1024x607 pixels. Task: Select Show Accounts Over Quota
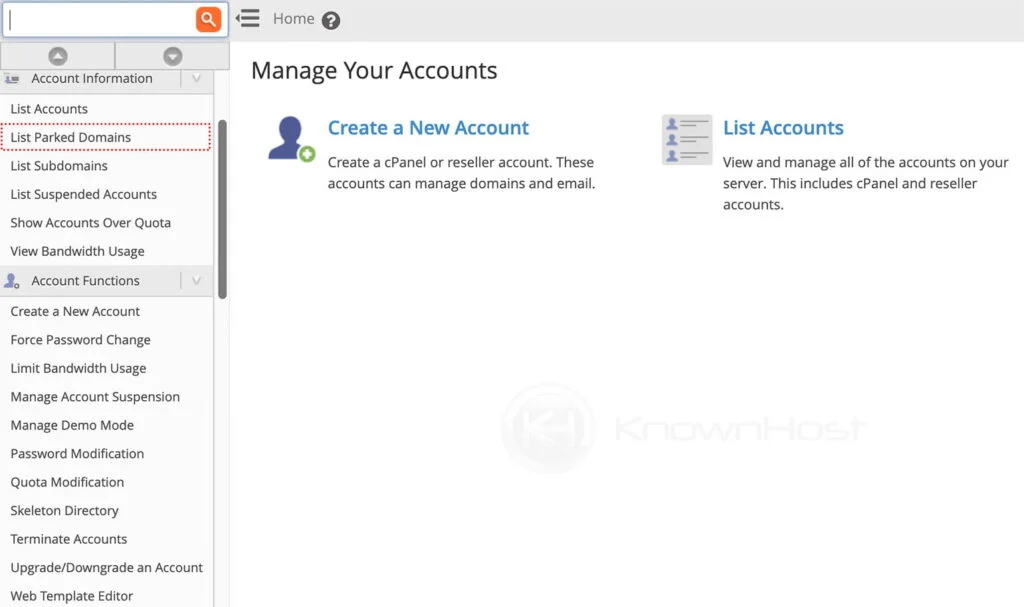click(91, 223)
